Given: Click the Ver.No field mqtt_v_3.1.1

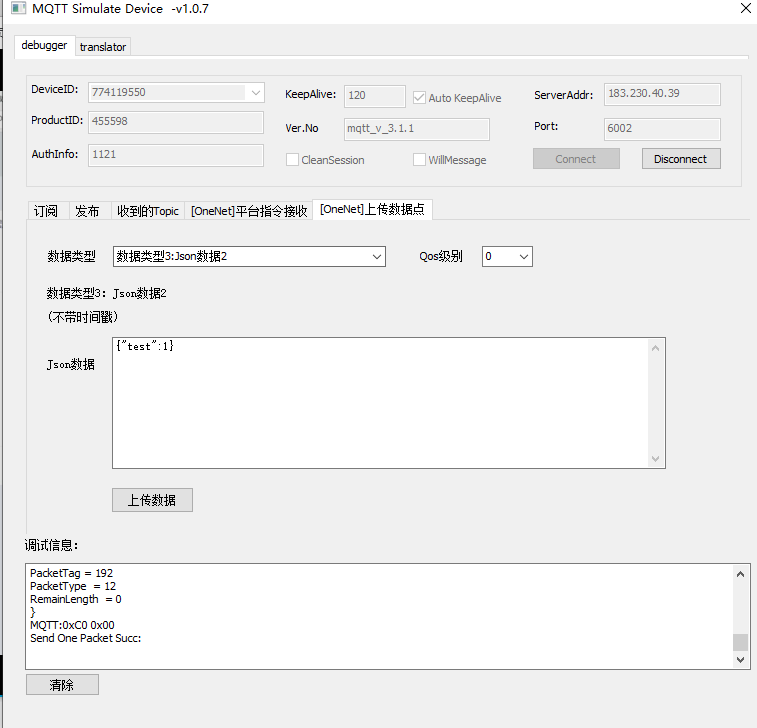Looking at the screenshot, I should pyautogui.click(x=417, y=129).
